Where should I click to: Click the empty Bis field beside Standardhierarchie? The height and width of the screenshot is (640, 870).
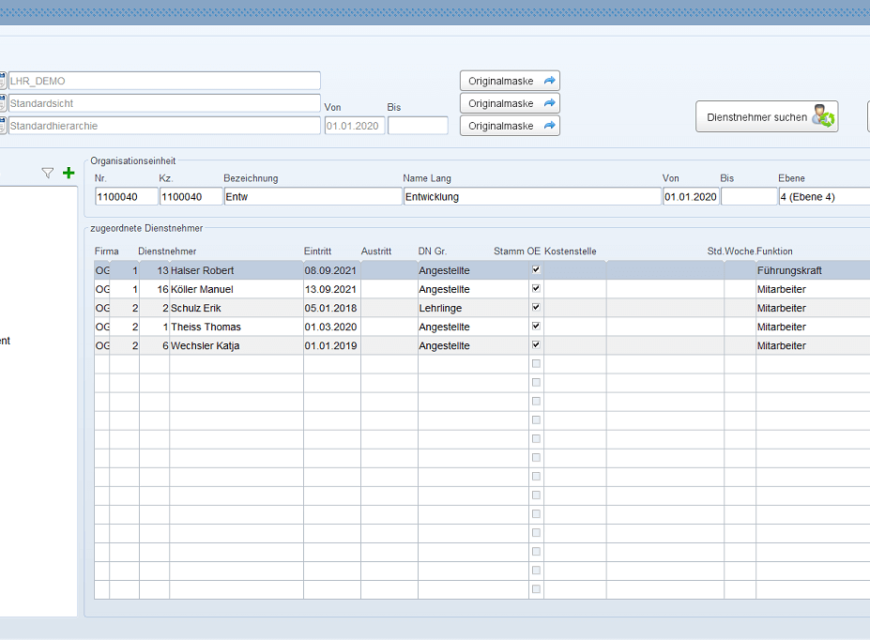(x=417, y=126)
